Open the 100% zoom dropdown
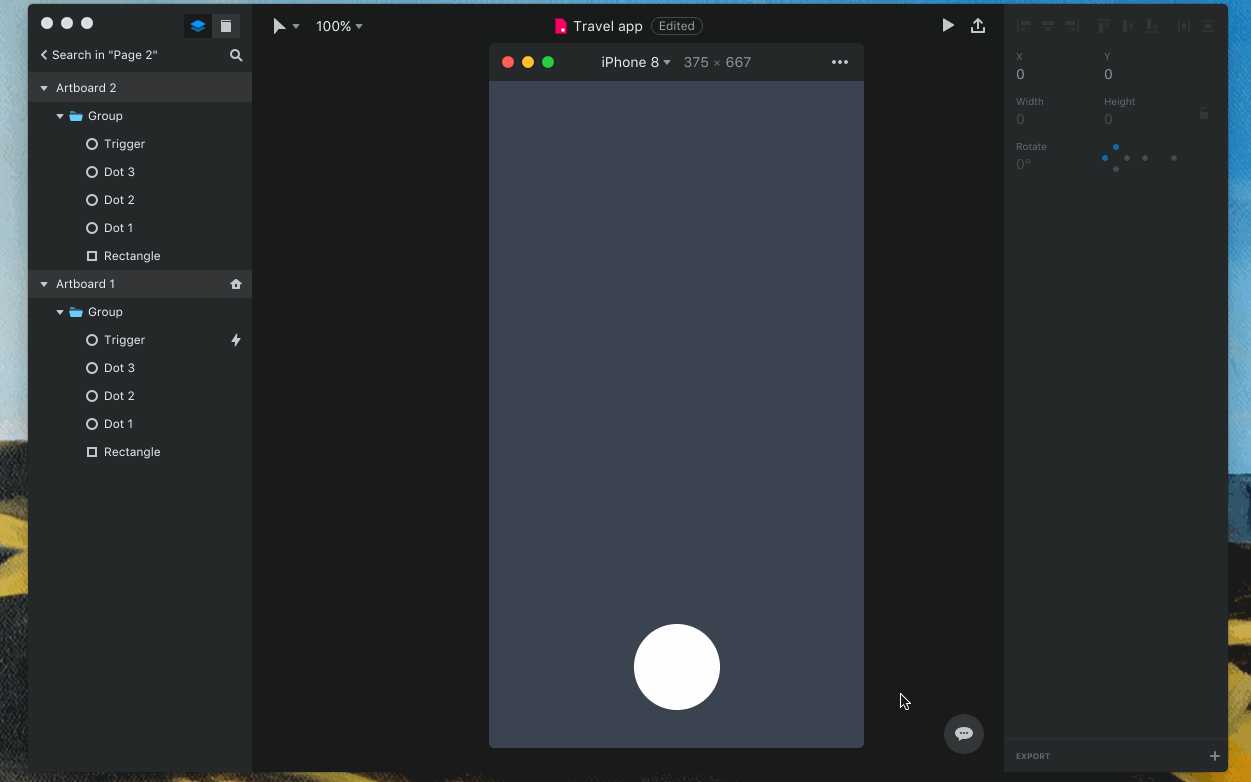The image size is (1251, 782). click(x=339, y=26)
